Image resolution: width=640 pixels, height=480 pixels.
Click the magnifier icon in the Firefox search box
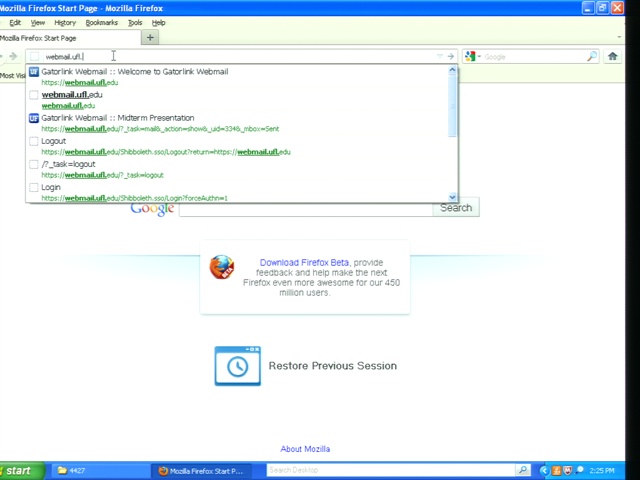592,56
